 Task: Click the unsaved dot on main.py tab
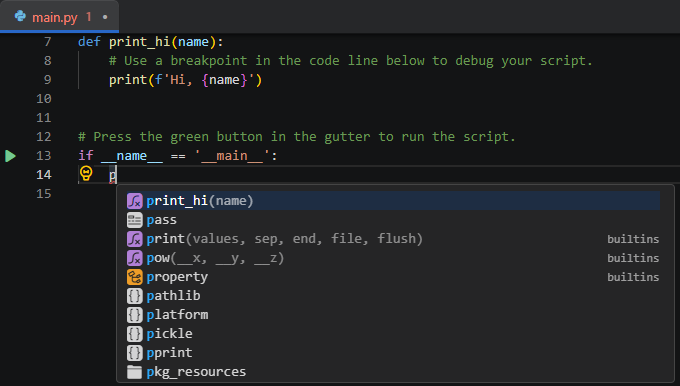point(105,17)
